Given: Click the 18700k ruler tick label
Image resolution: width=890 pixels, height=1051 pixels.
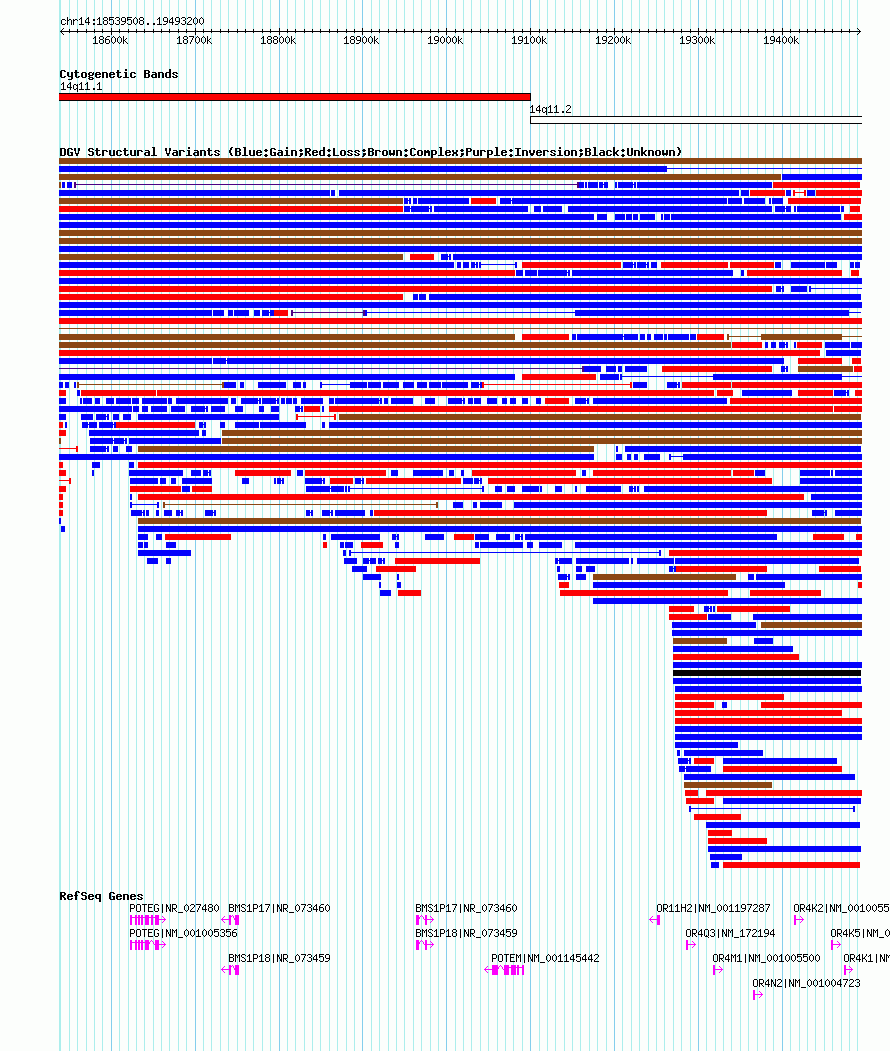Looking at the screenshot, I should pos(194,40).
